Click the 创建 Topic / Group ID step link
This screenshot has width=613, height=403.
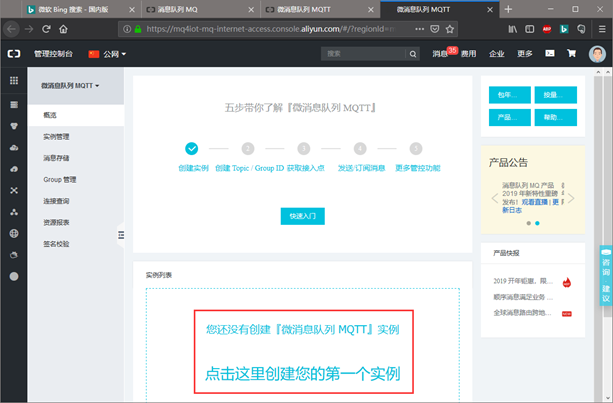click(x=249, y=168)
